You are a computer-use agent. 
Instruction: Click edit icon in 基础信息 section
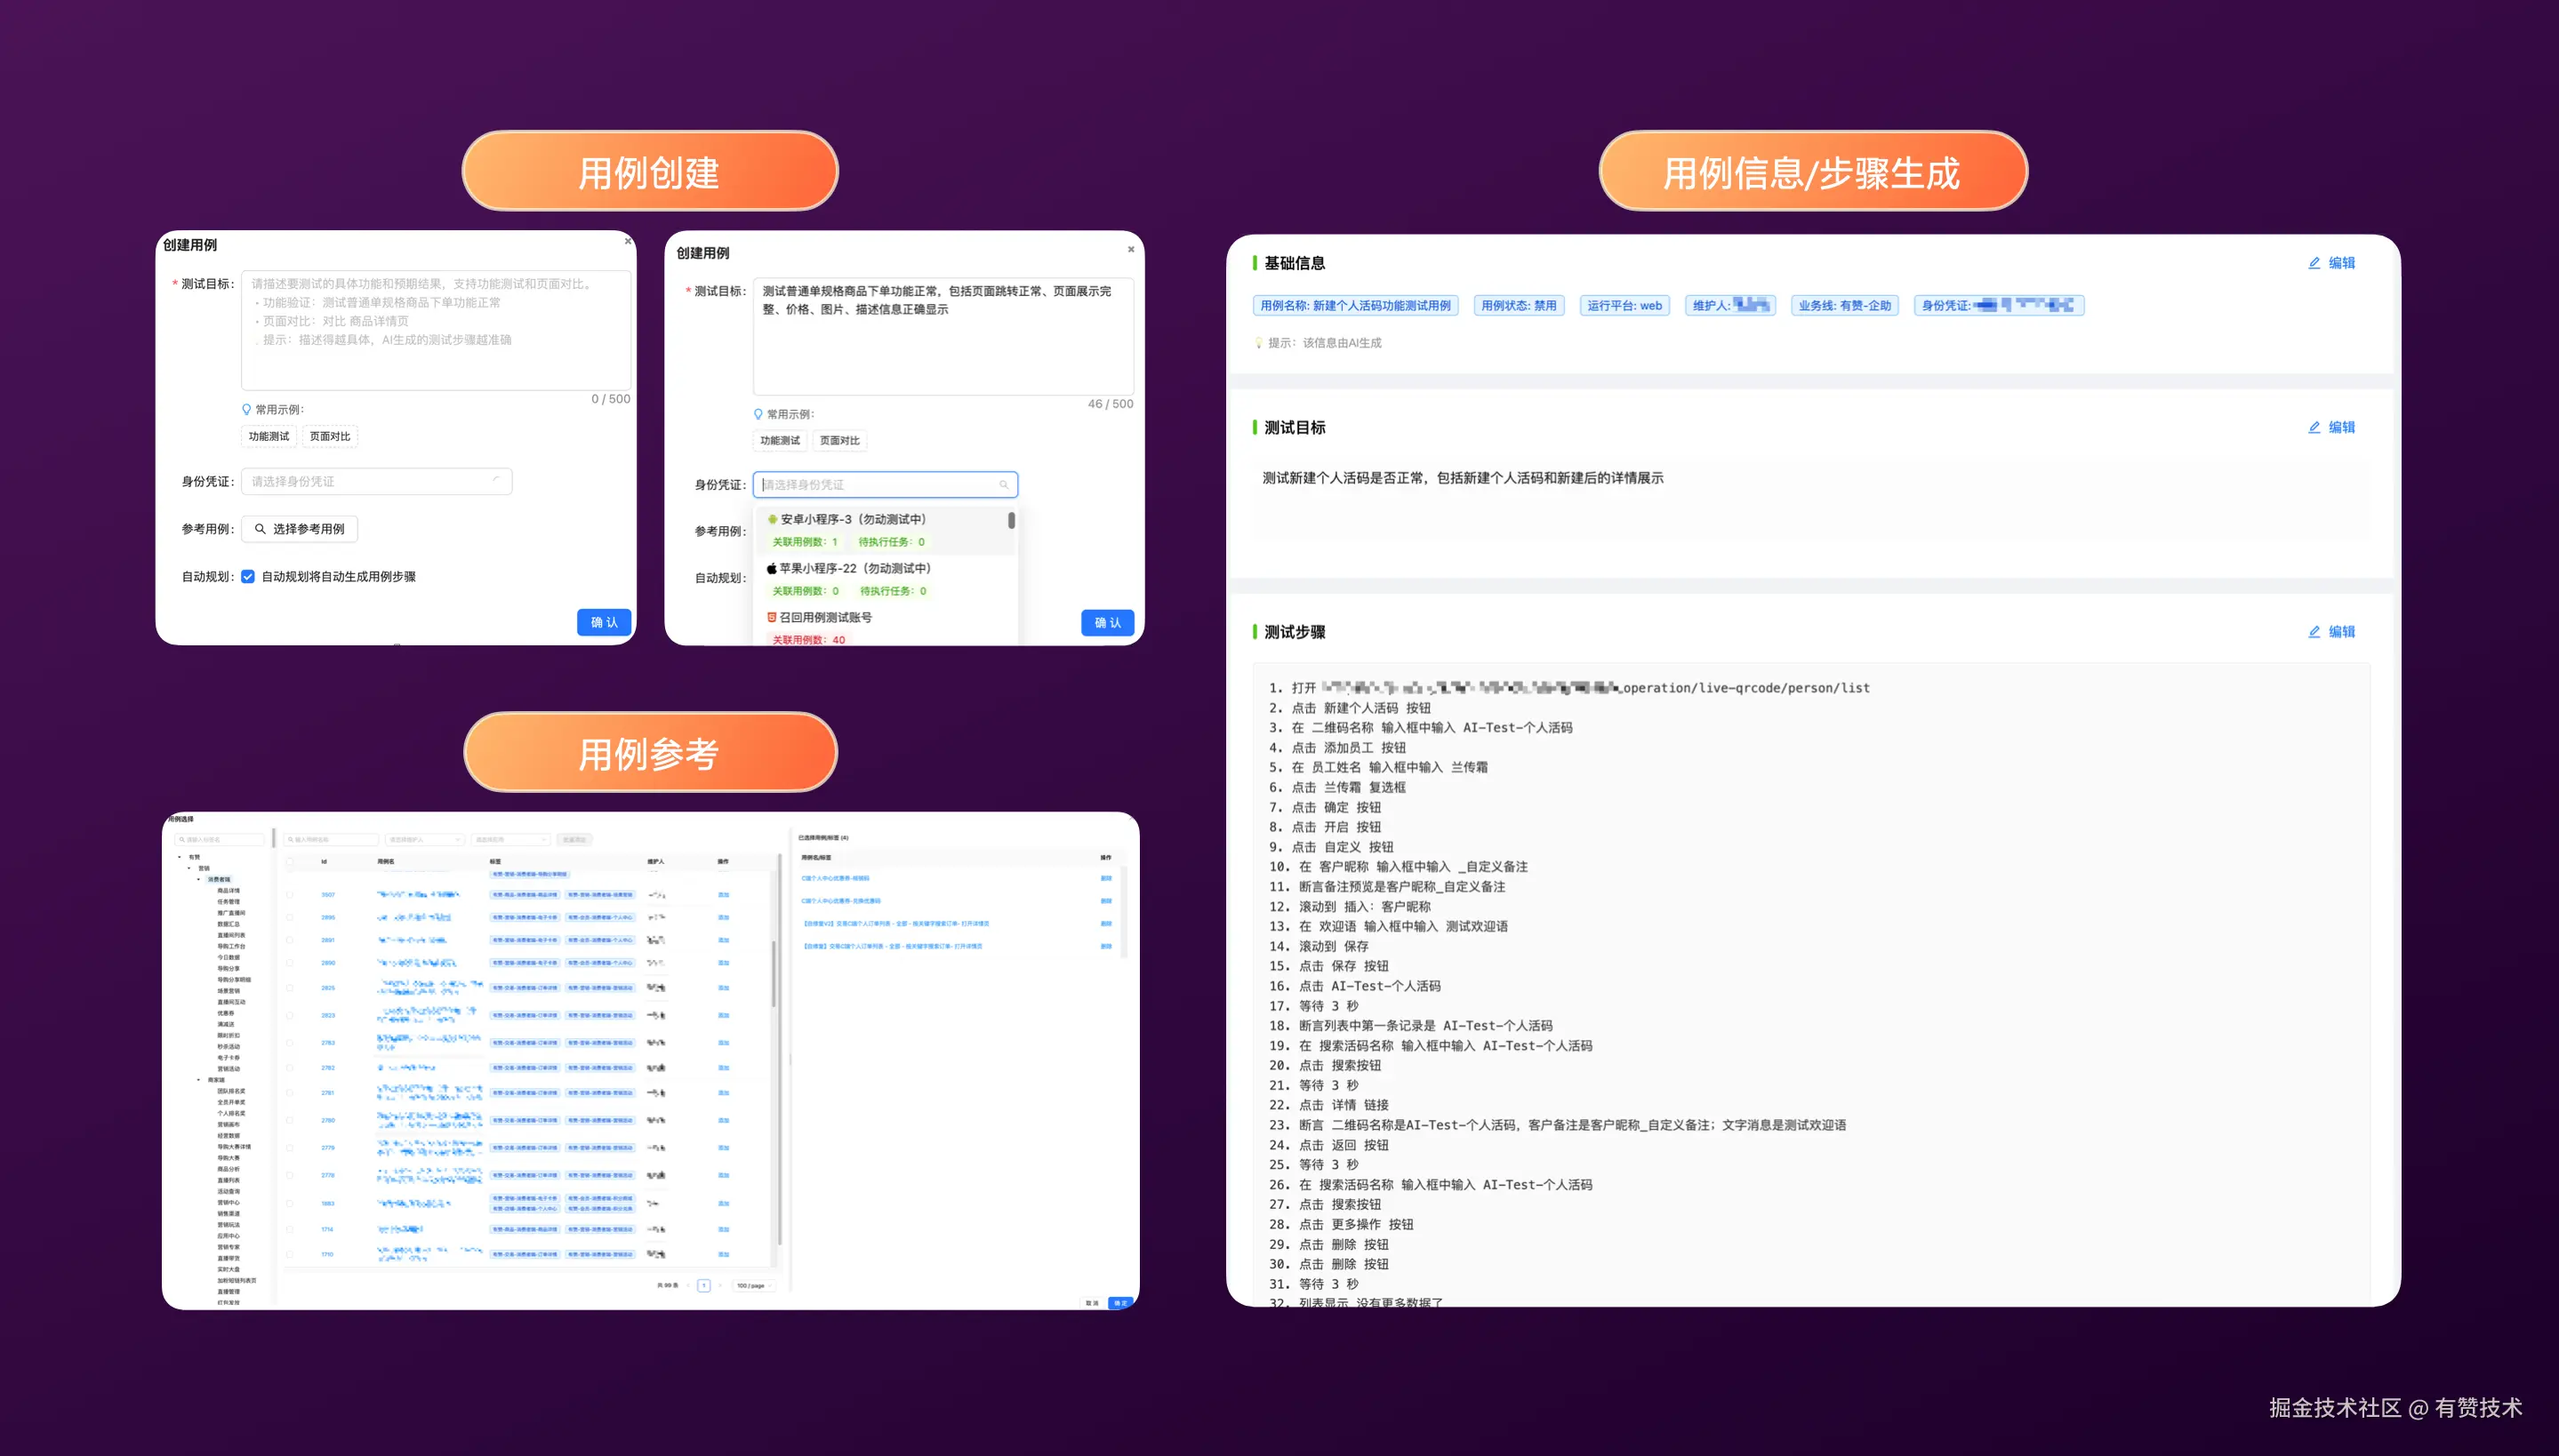2314,263
